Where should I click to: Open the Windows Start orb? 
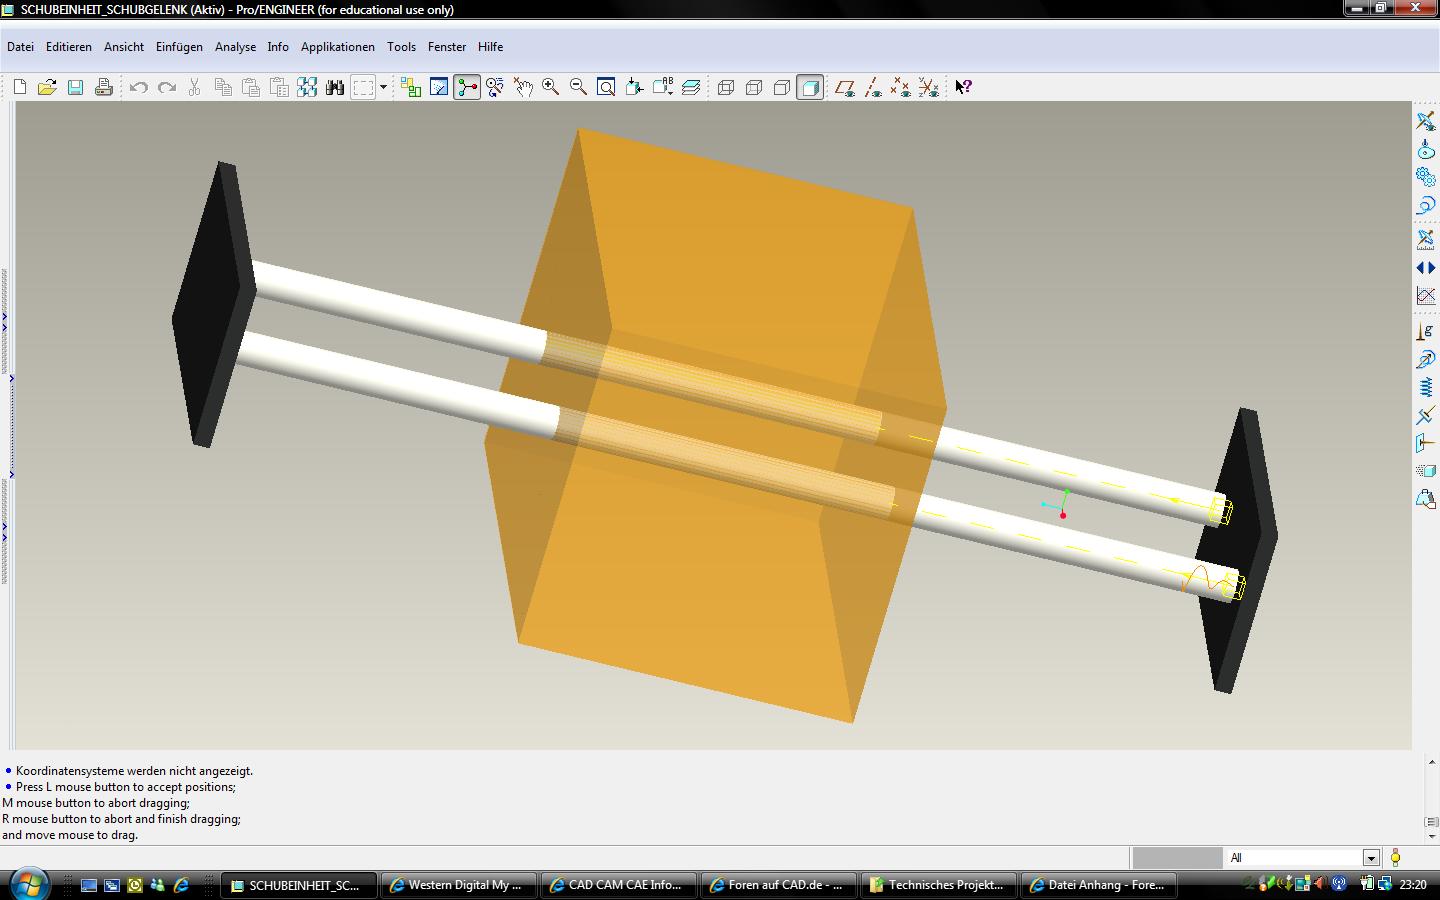[x=28, y=884]
